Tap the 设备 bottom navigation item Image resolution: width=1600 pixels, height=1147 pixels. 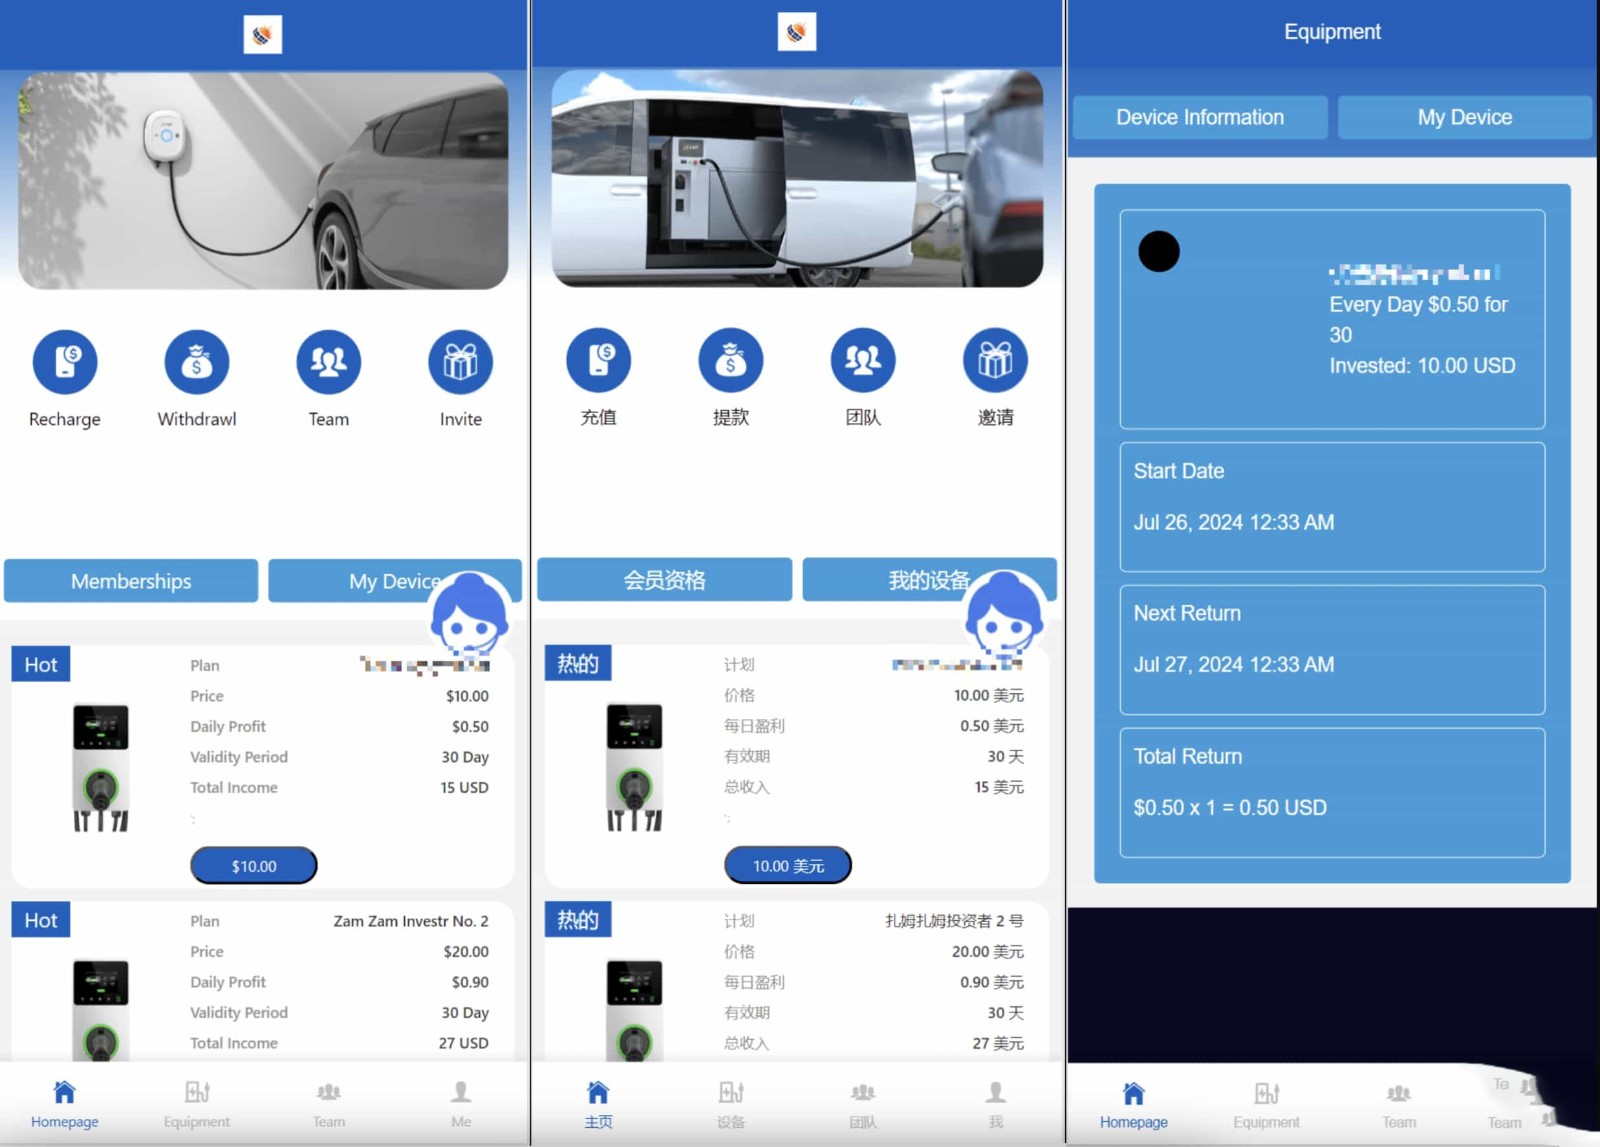(x=731, y=1104)
